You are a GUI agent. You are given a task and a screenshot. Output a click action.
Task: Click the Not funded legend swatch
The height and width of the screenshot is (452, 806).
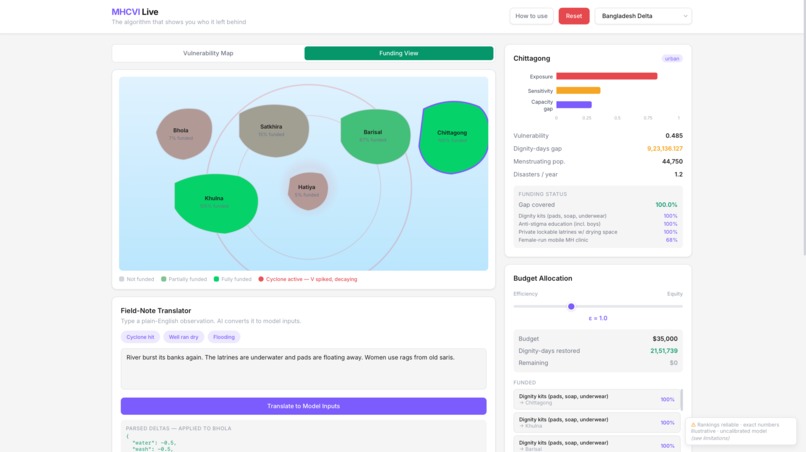tap(122, 279)
